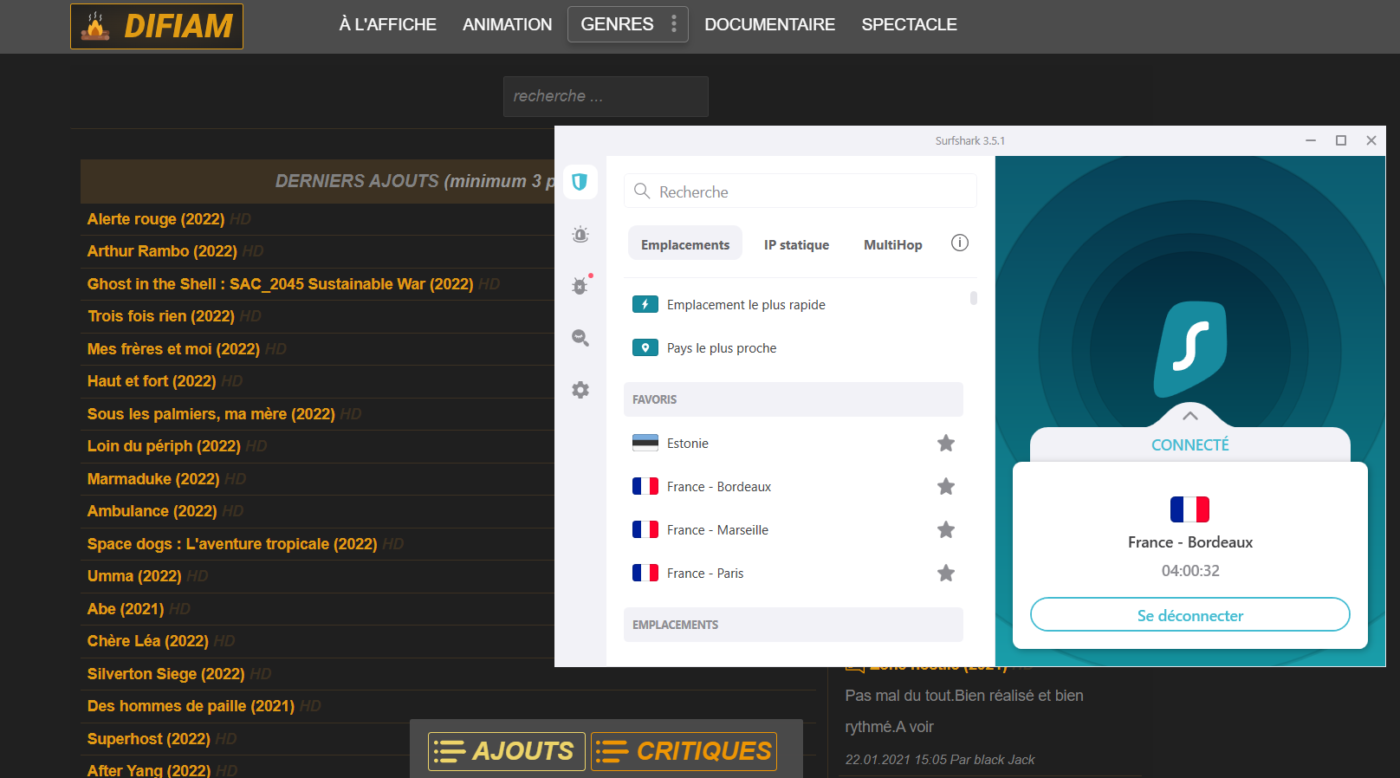Viewport: 1400px width, 778px height.
Task: Open the Trois fois rien (2022) link
Action: pyautogui.click(x=161, y=316)
